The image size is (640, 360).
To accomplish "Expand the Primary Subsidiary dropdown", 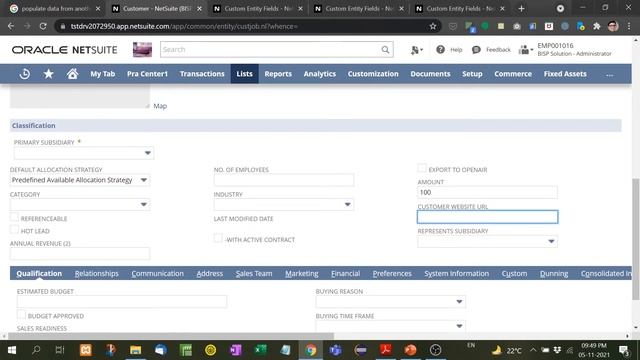I will 147,153.
